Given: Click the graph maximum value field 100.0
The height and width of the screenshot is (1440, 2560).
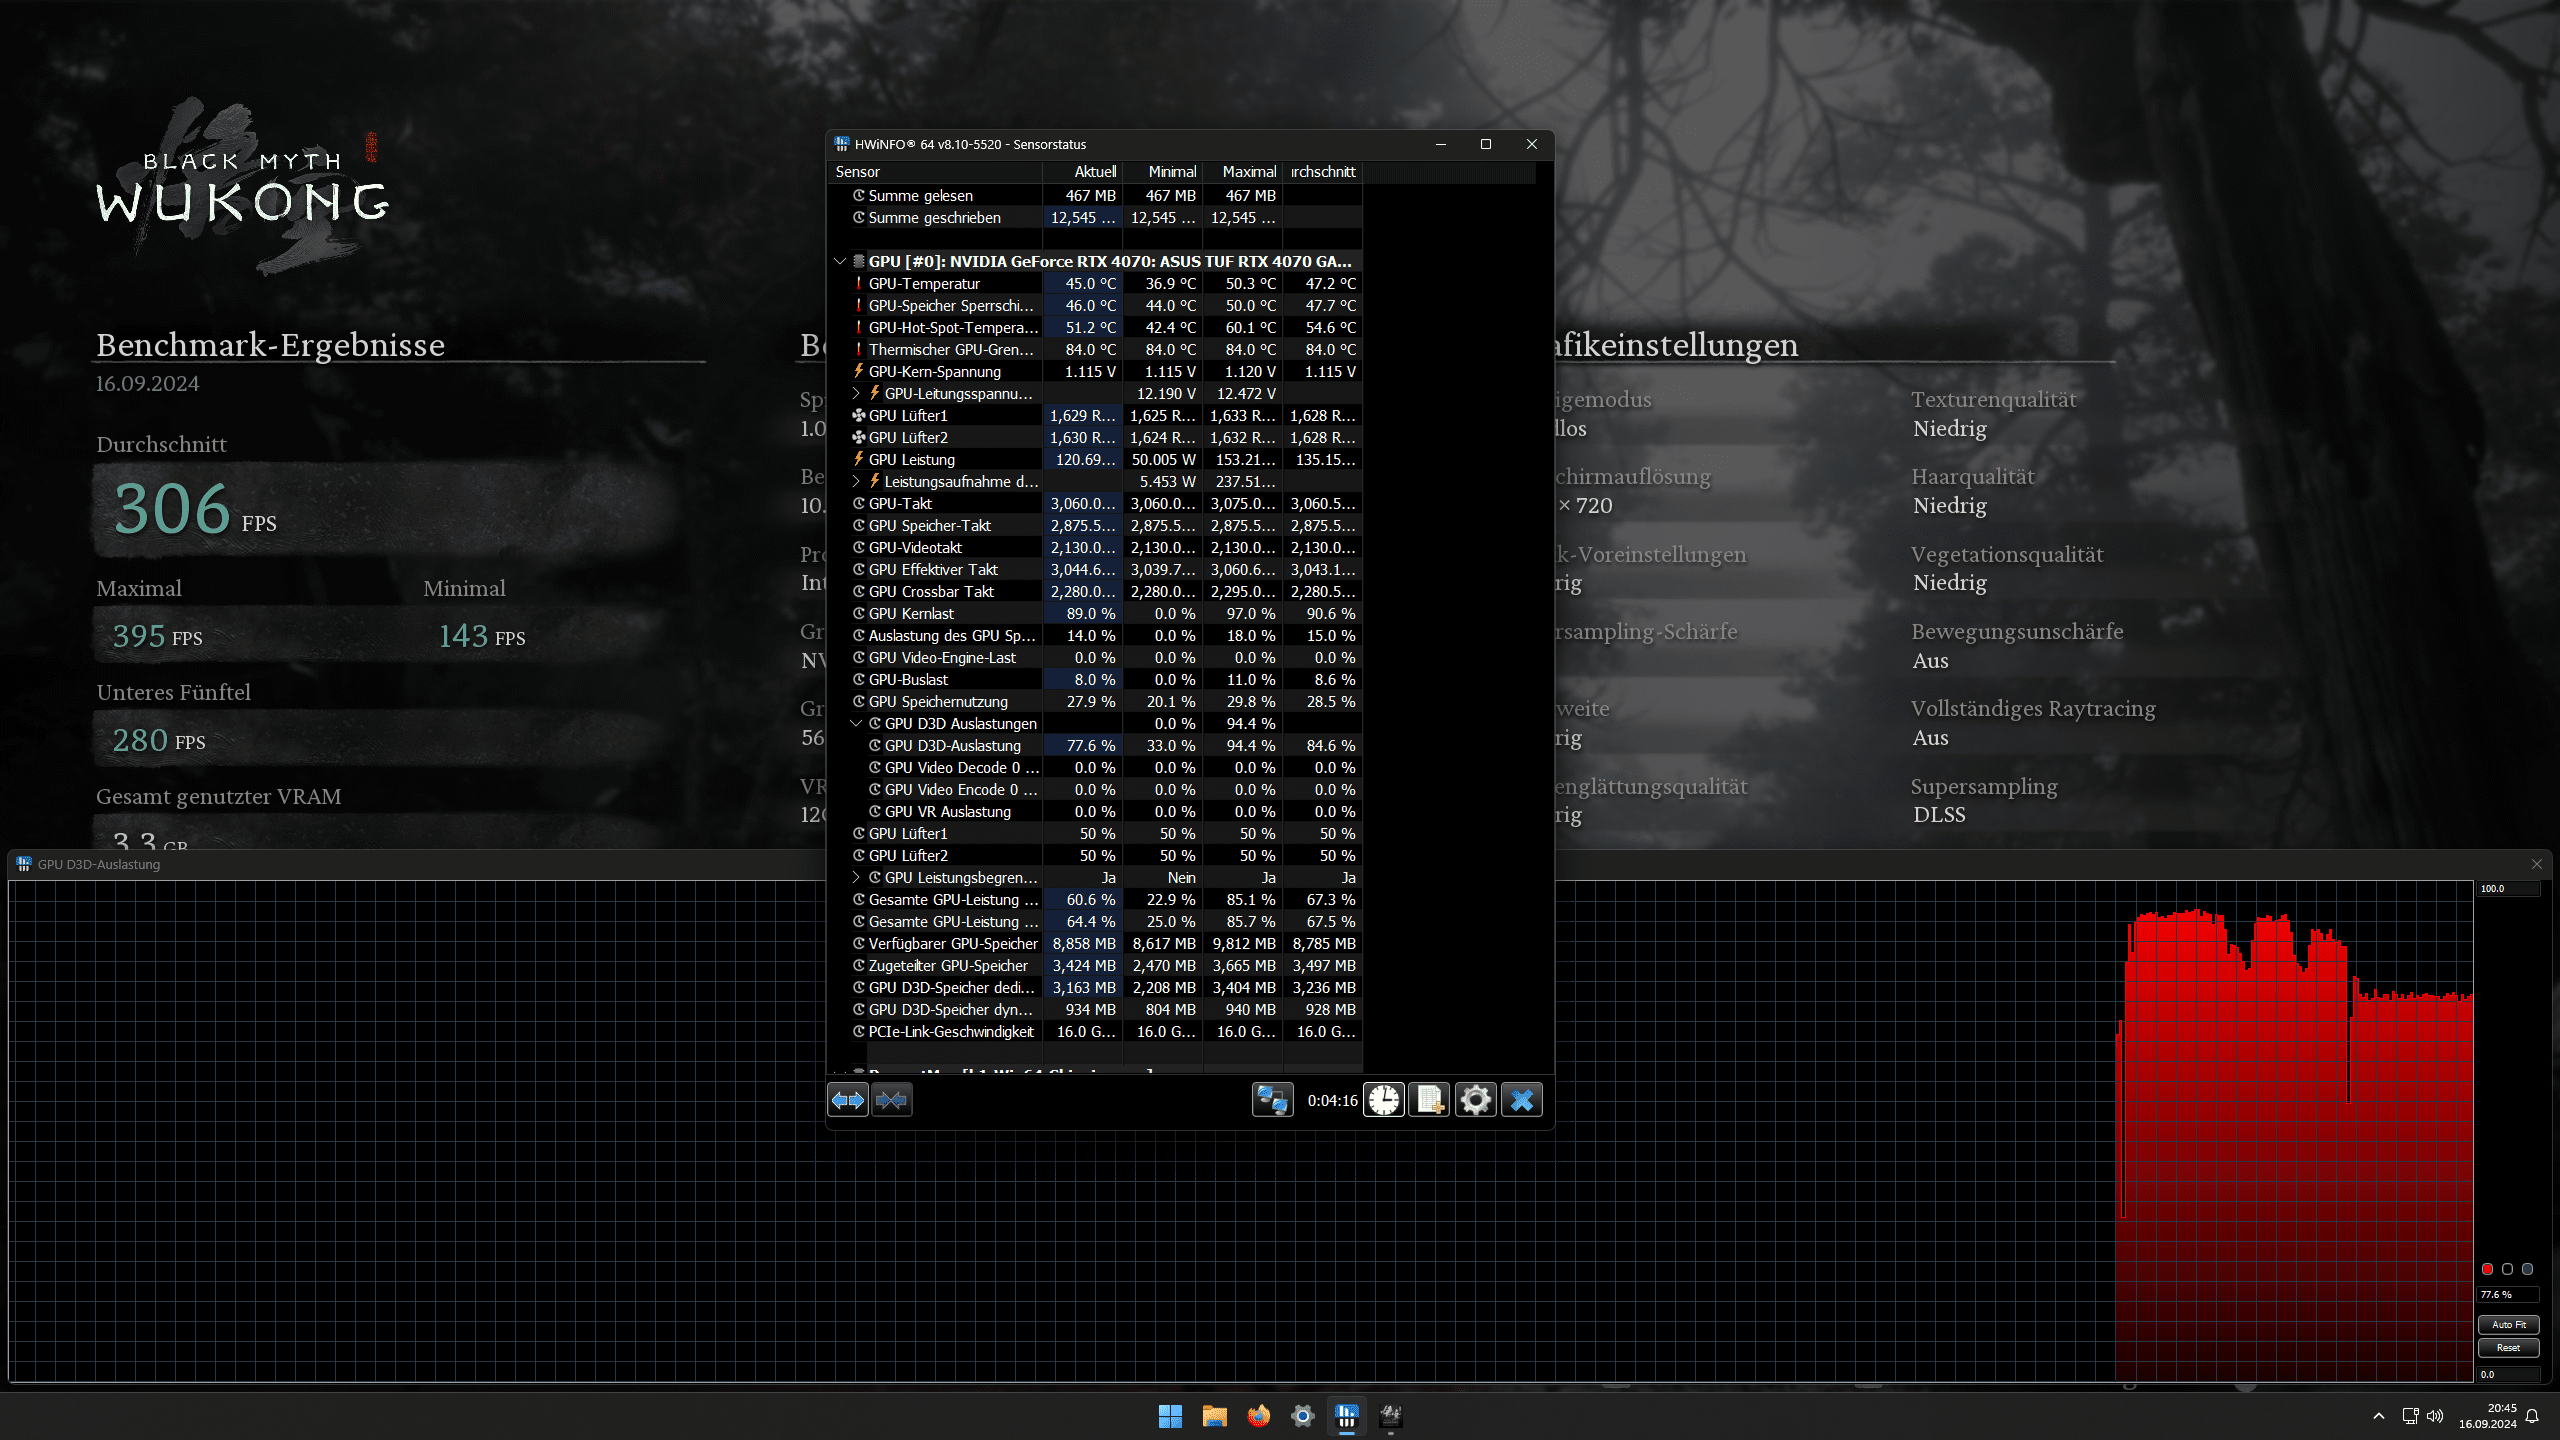Looking at the screenshot, I should point(2508,888).
